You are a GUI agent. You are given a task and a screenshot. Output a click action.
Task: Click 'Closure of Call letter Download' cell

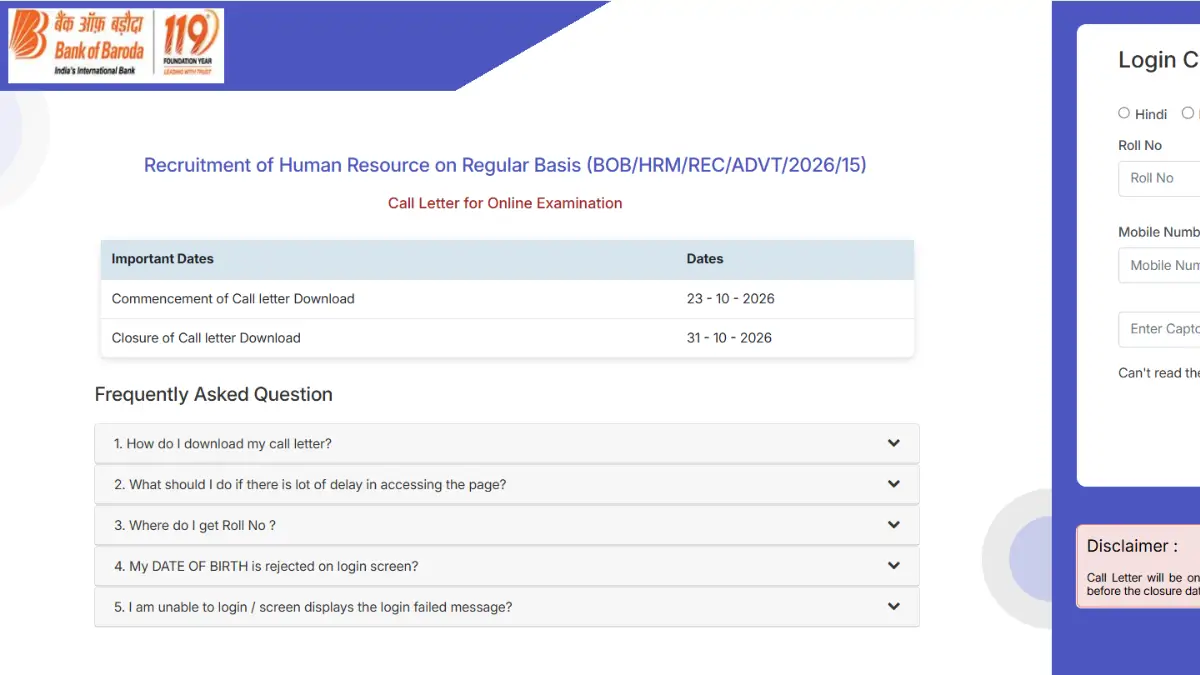tap(206, 338)
